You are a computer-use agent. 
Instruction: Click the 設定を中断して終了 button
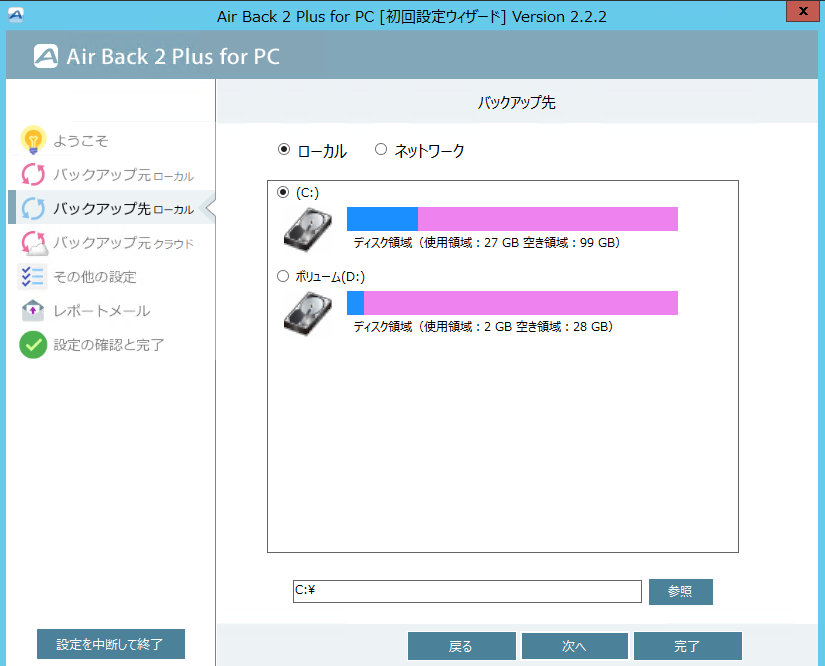[110, 644]
